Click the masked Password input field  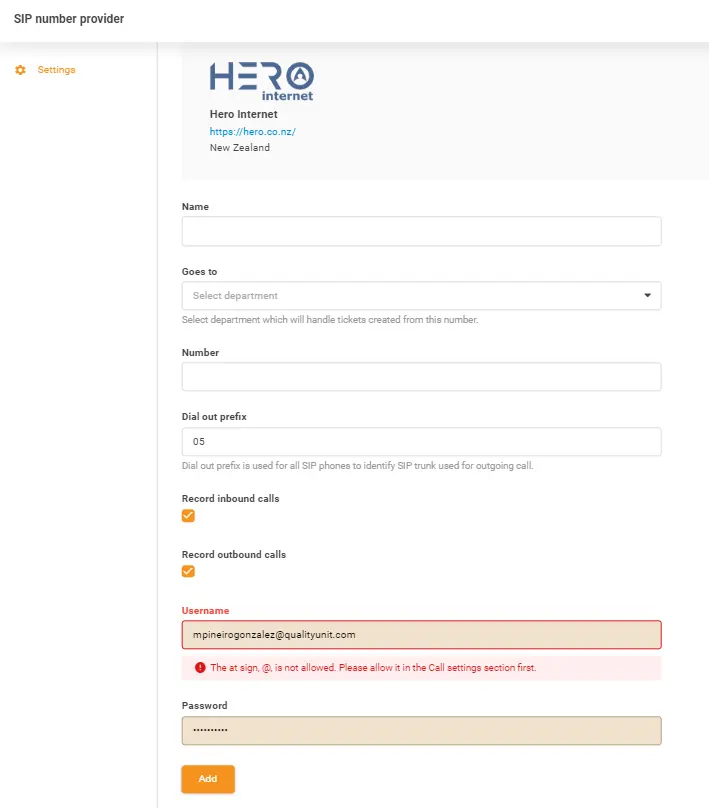pyautogui.click(x=420, y=730)
